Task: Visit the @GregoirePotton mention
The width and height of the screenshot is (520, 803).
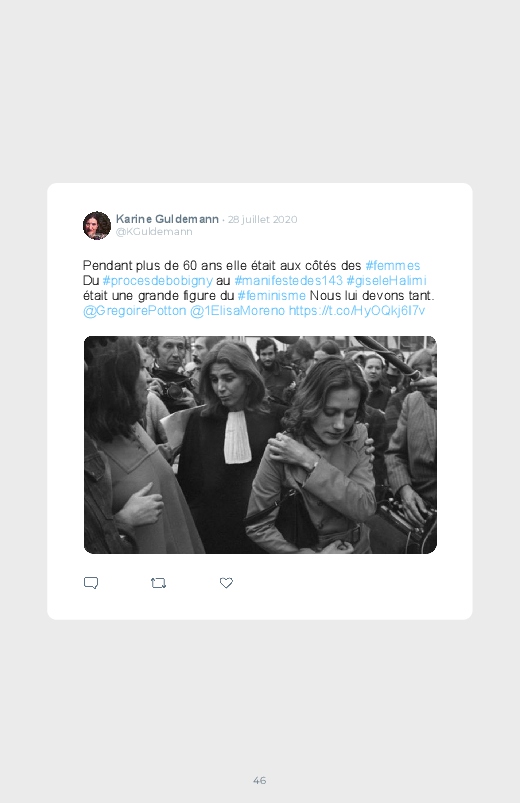Action: 134,311
